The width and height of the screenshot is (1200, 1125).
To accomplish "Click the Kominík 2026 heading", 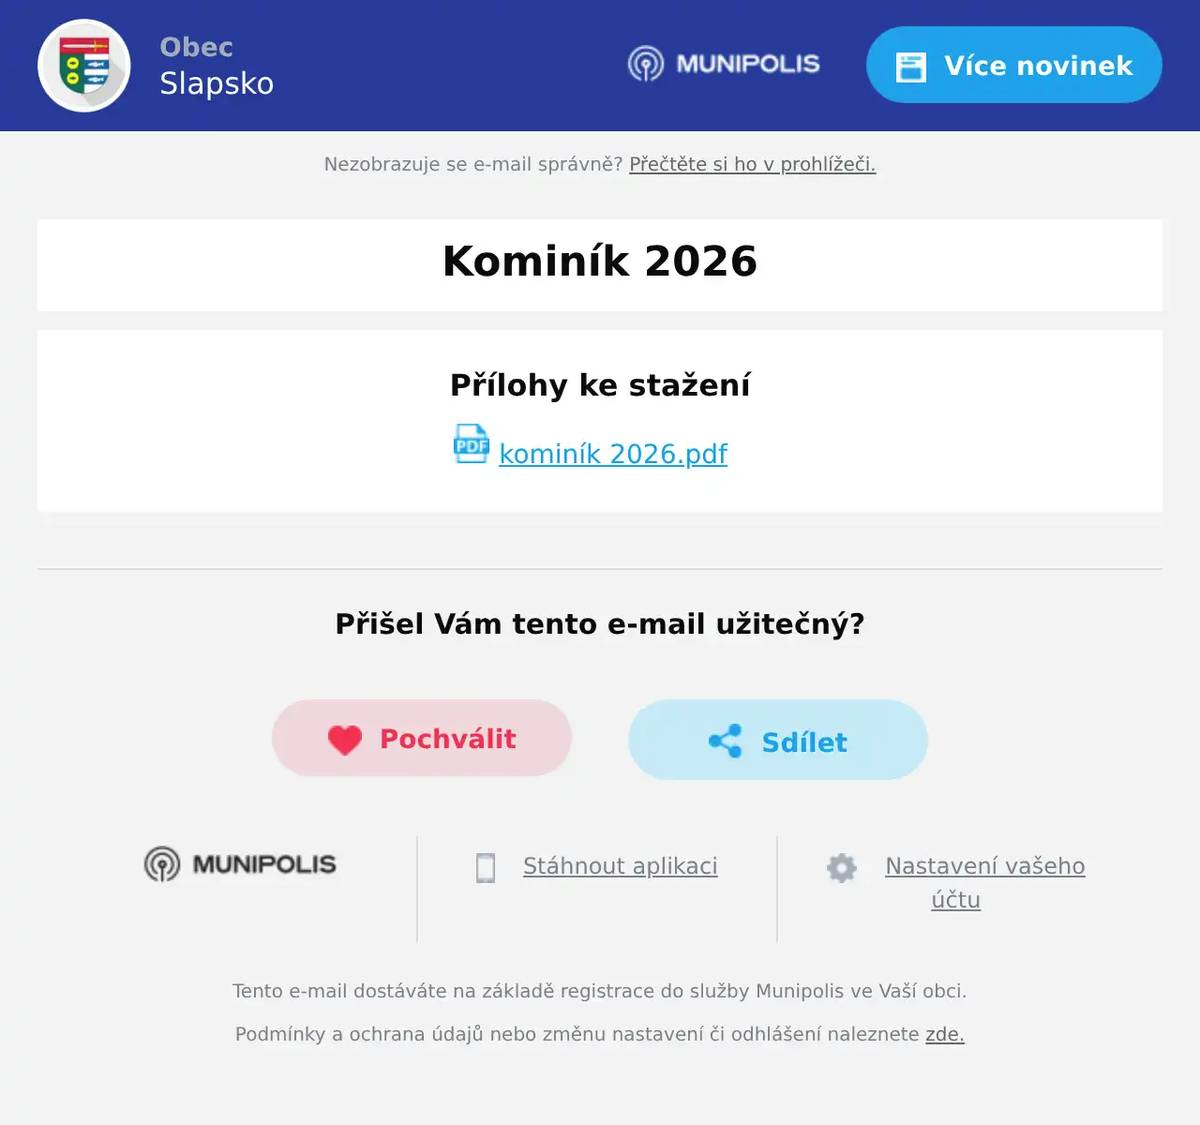I will 600,262.
